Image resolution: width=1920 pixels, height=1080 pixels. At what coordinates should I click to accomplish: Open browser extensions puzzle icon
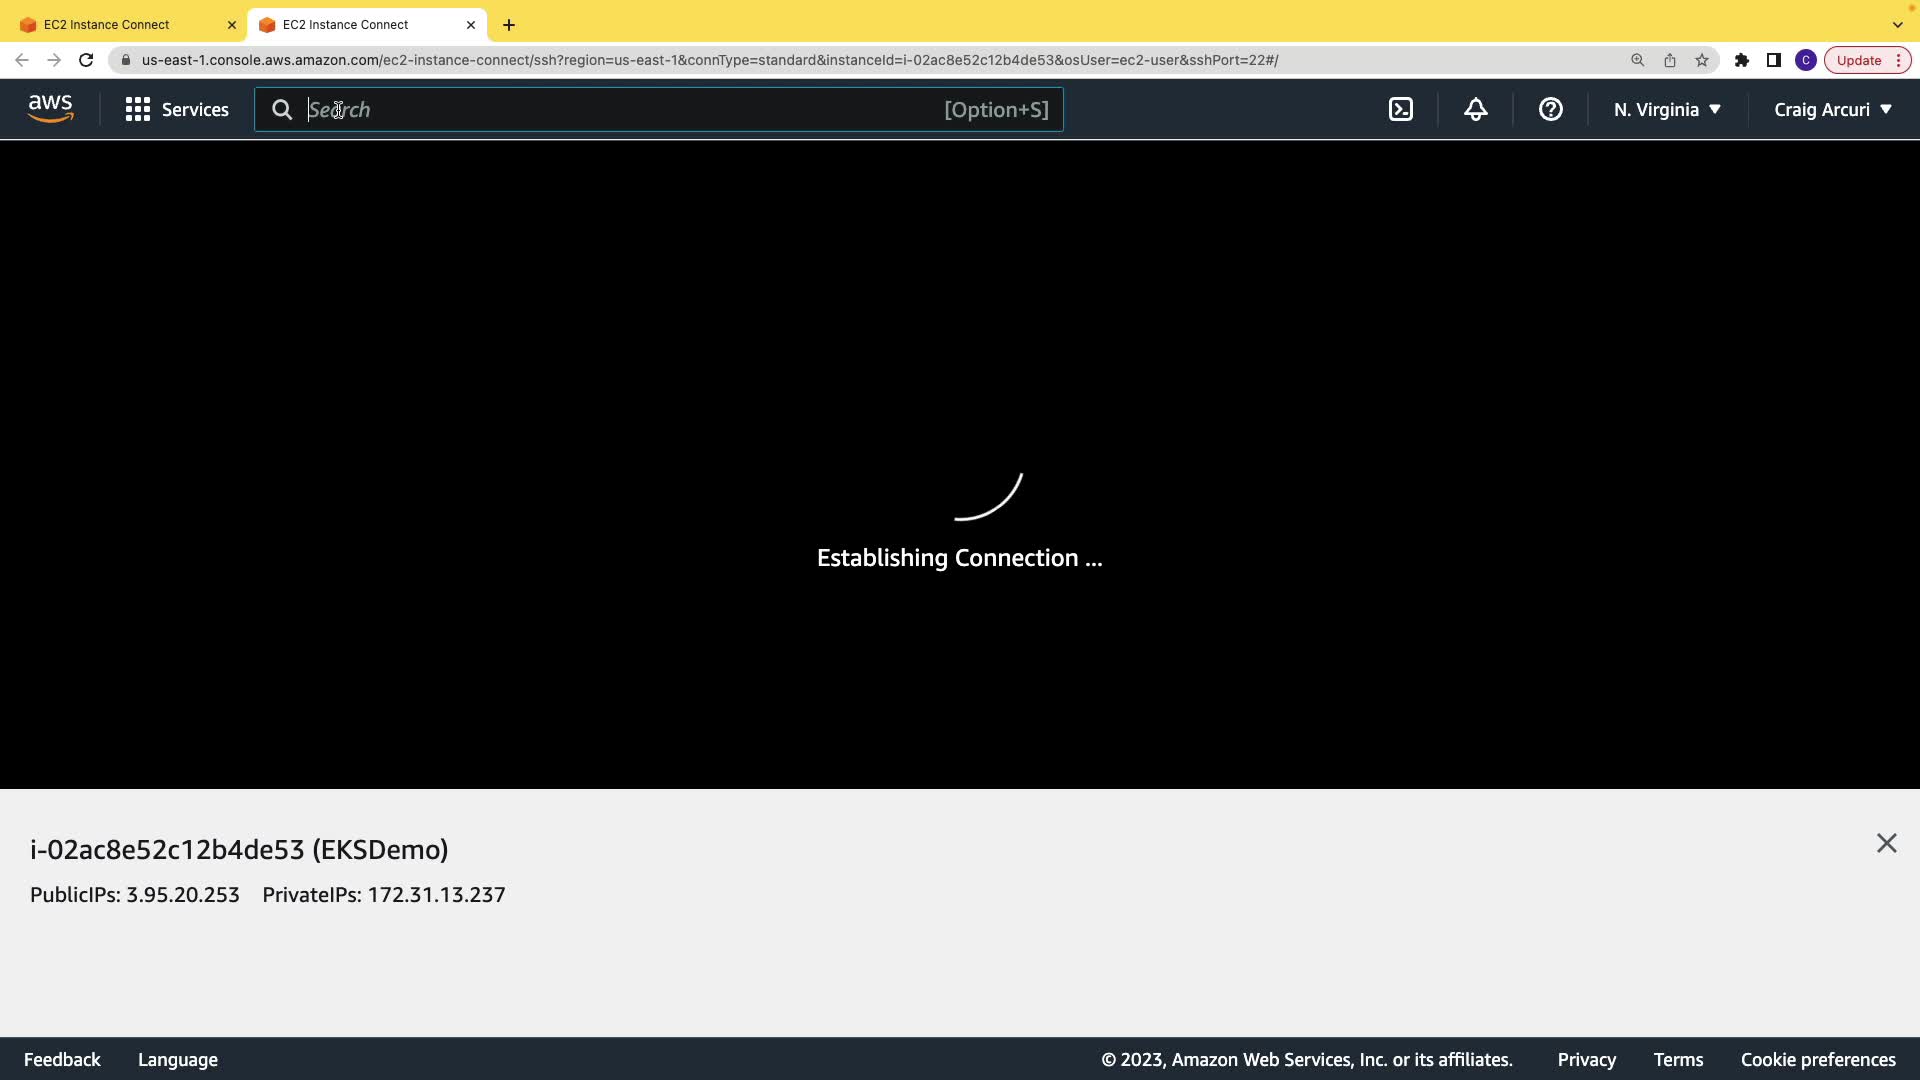(x=1742, y=60)
